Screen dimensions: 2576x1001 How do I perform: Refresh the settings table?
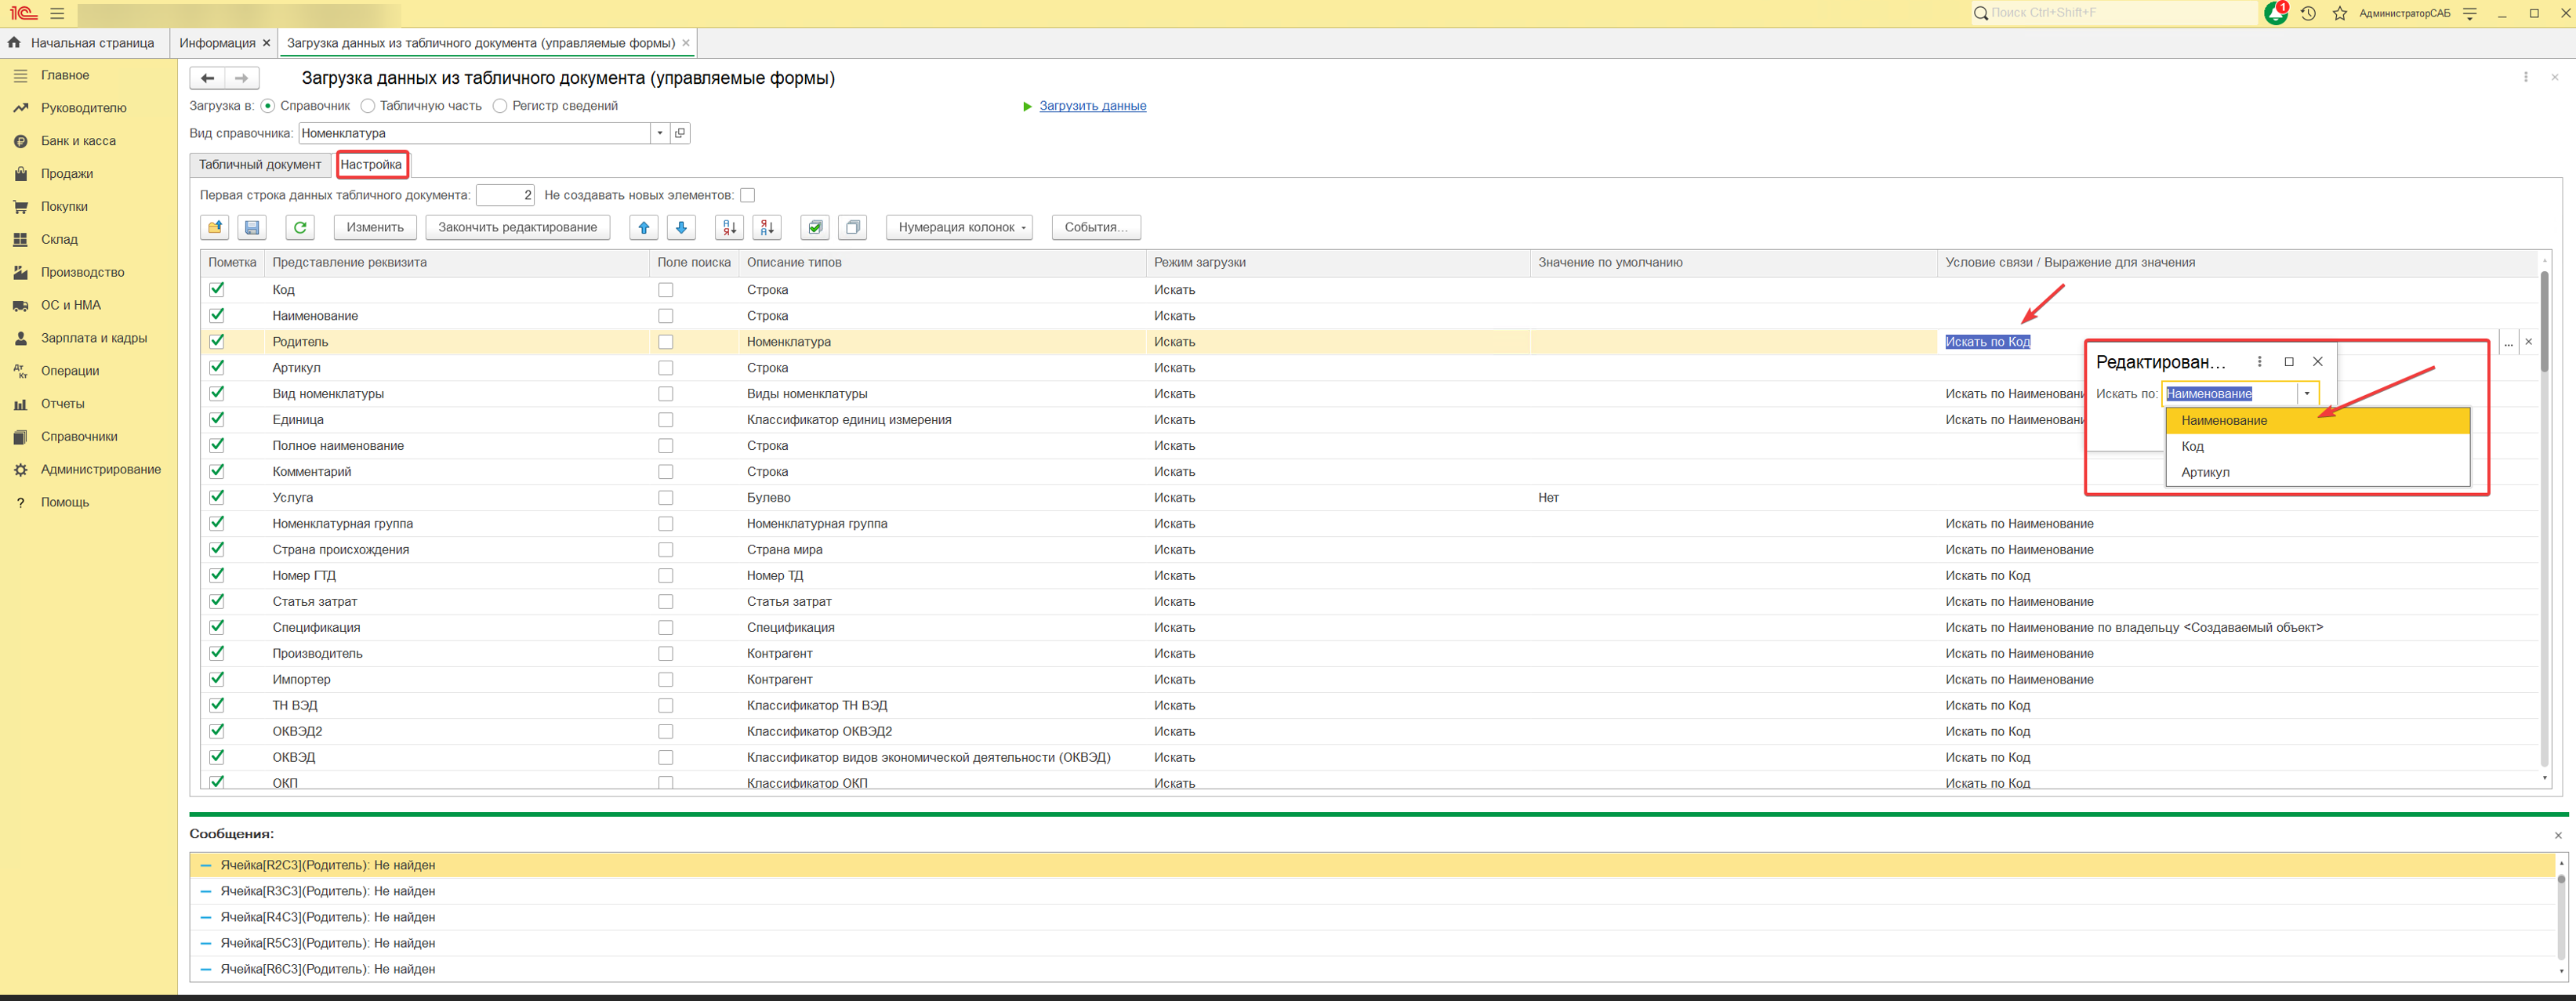300,227
